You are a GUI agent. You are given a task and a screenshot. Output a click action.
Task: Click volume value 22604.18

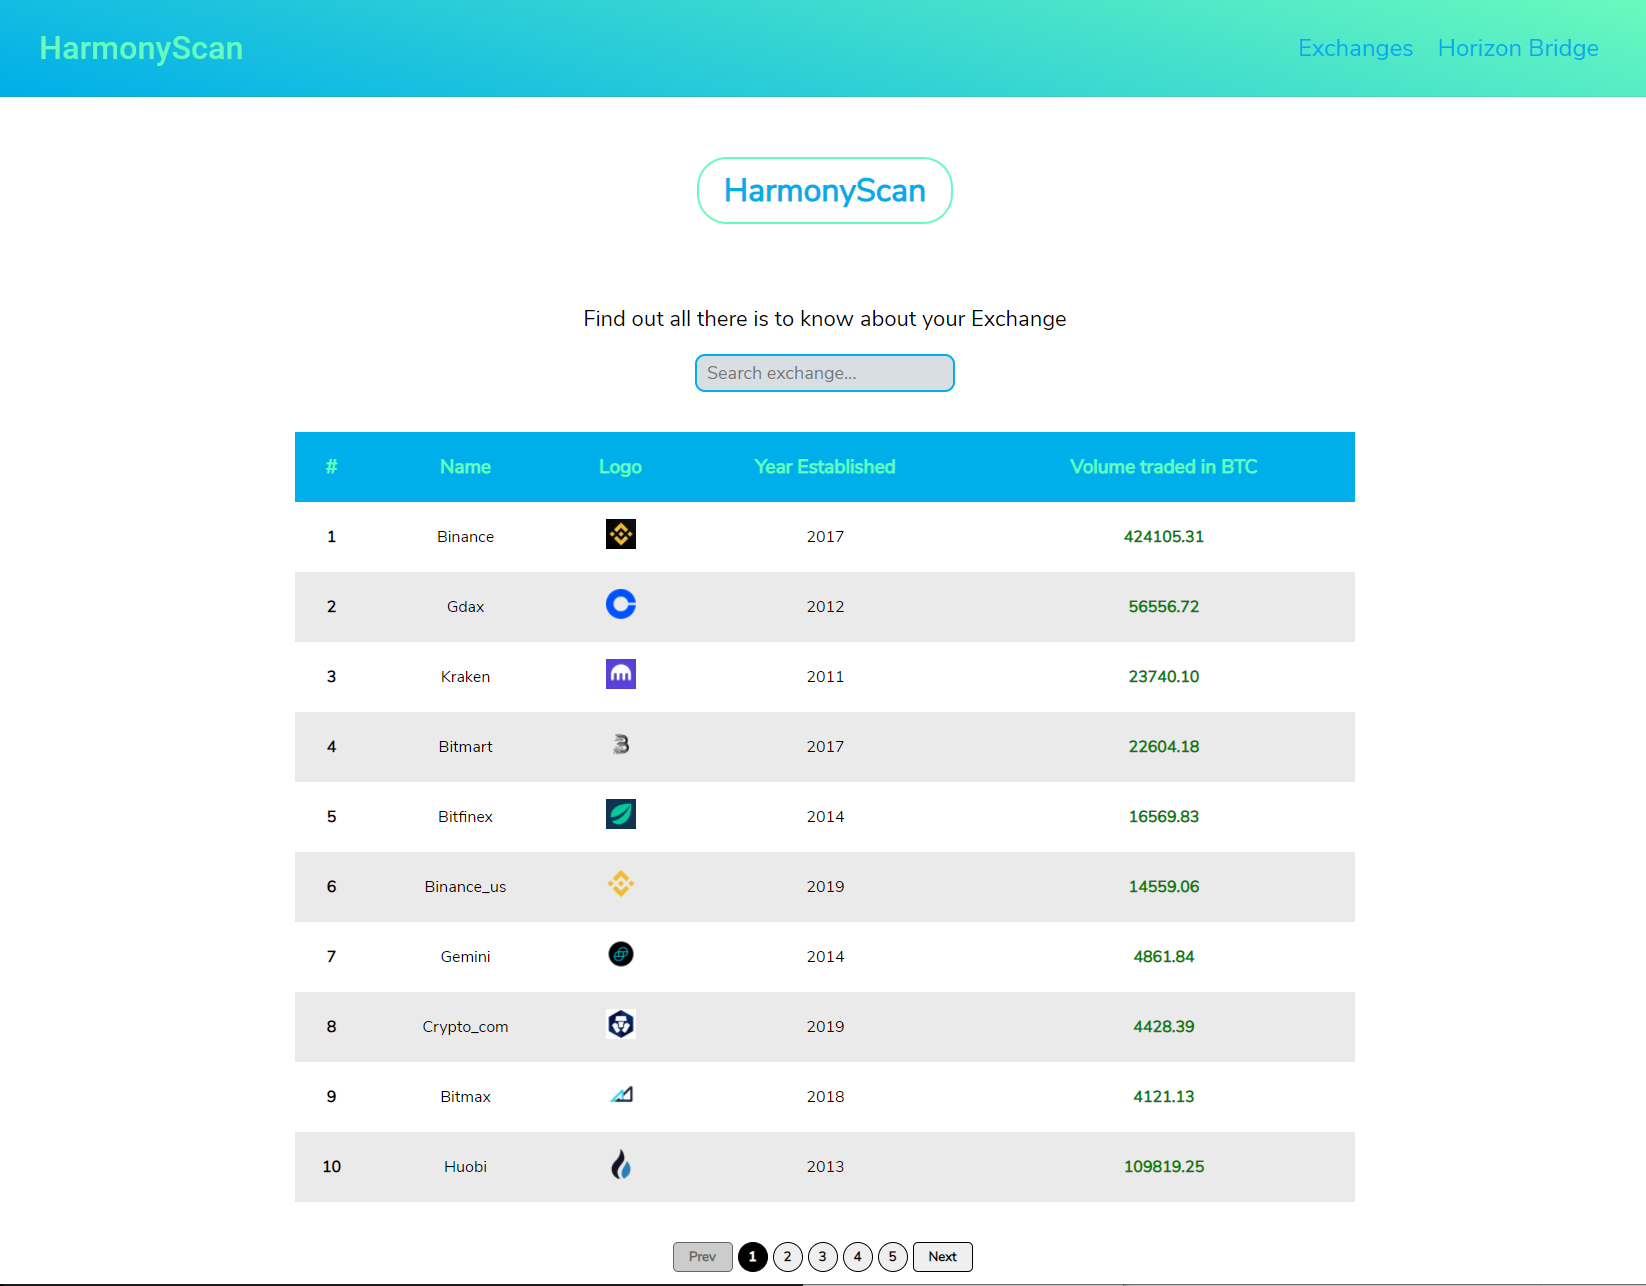coord(1164,747)
